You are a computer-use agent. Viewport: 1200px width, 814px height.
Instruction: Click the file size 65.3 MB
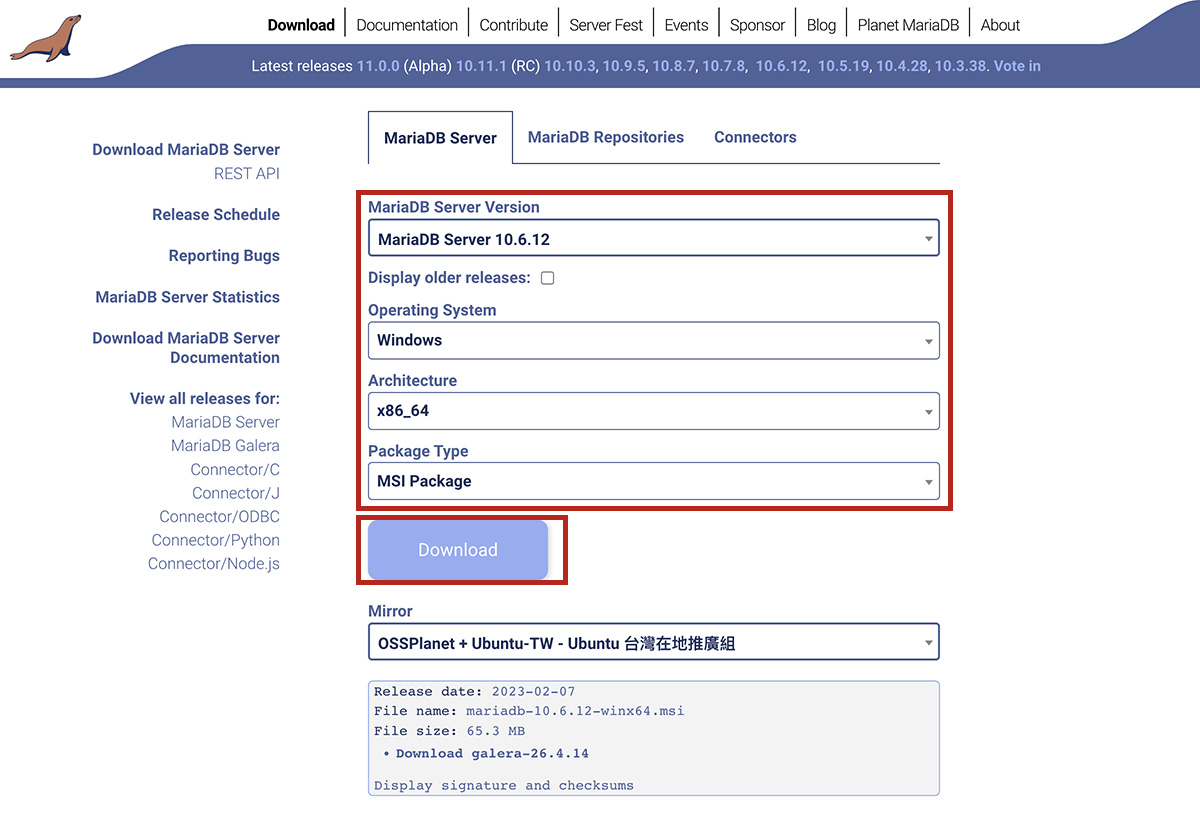click(496, 731)
